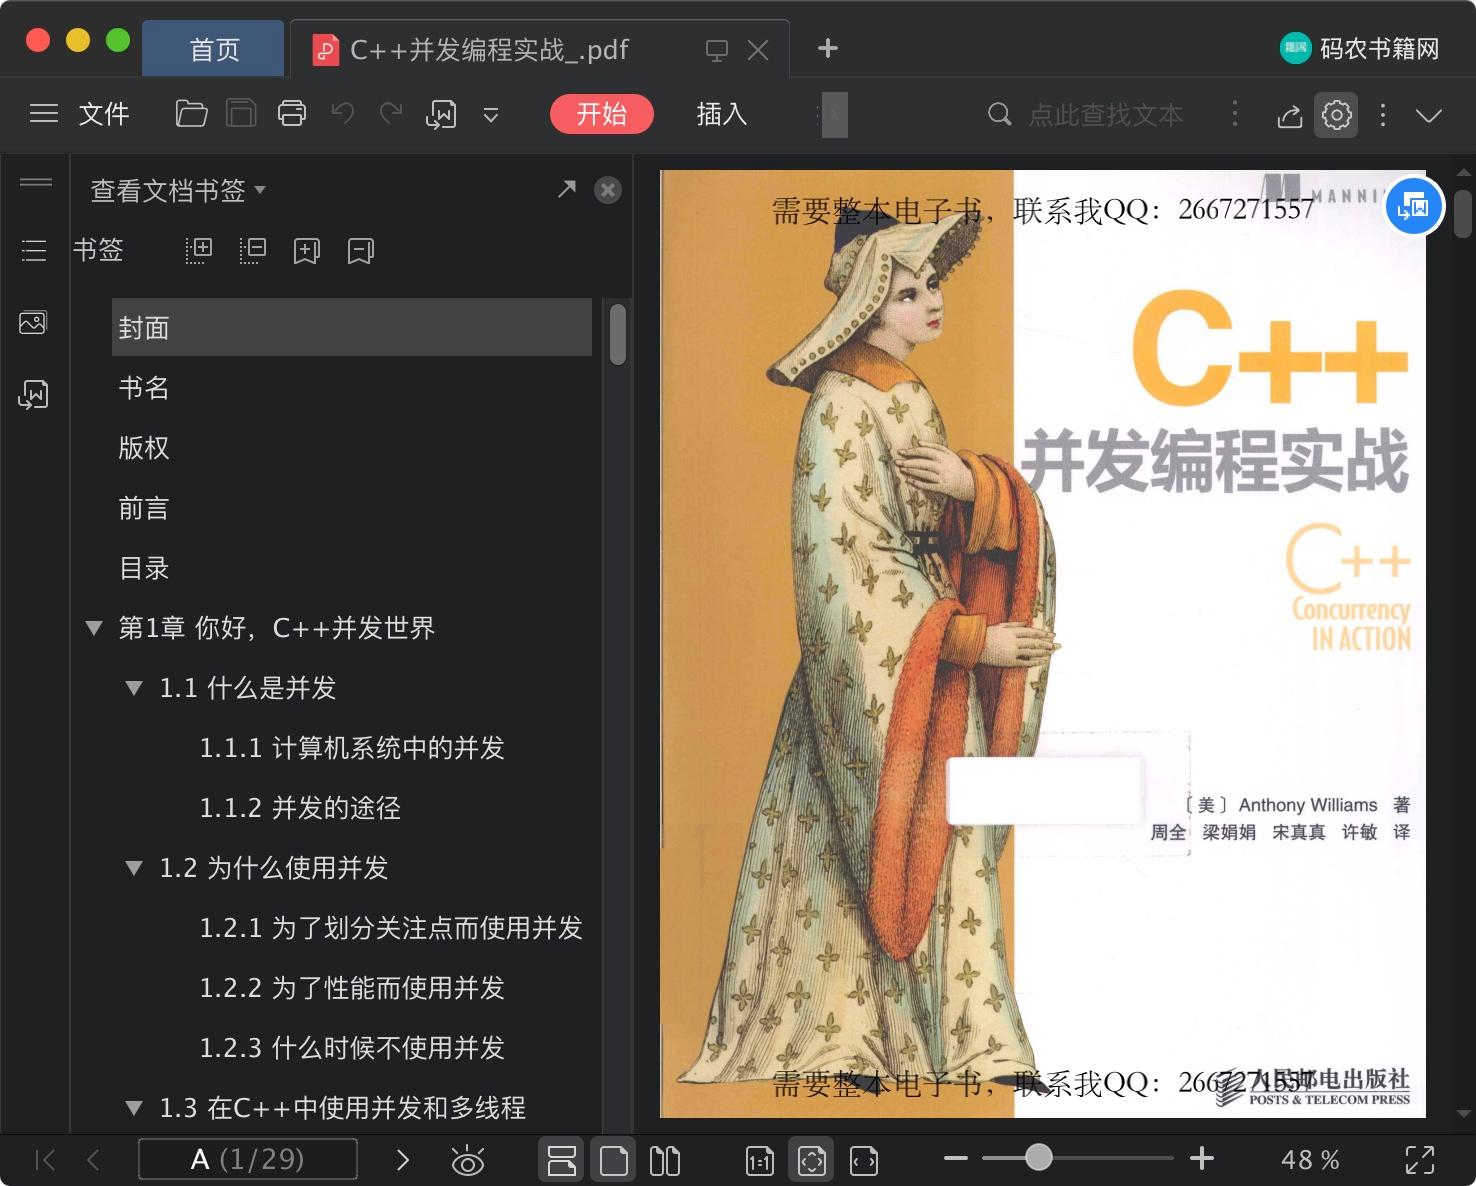Image resolution: width=1476 pixels, height=1186 pixels.
Task: Zoom out with minus button
Action: pos(956,1159)
